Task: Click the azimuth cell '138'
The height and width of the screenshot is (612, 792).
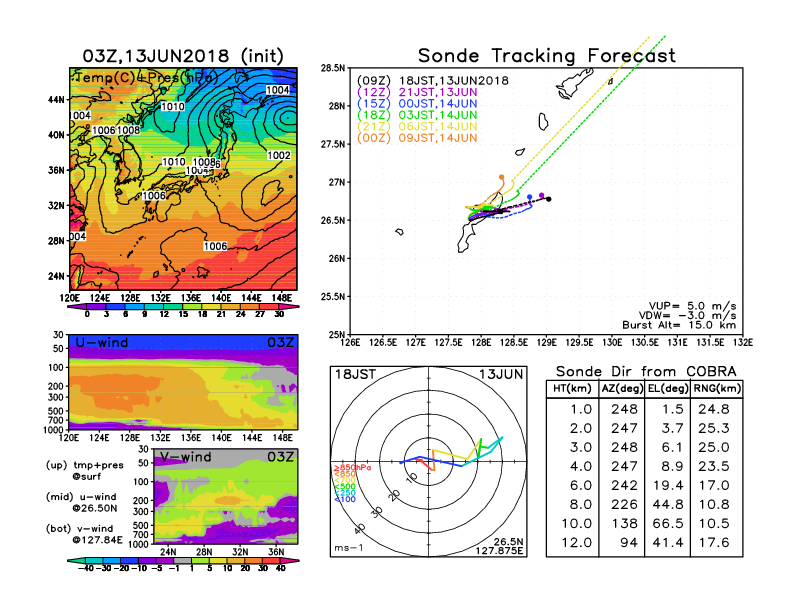Action: pyautogui.click(x=624, y=524)
